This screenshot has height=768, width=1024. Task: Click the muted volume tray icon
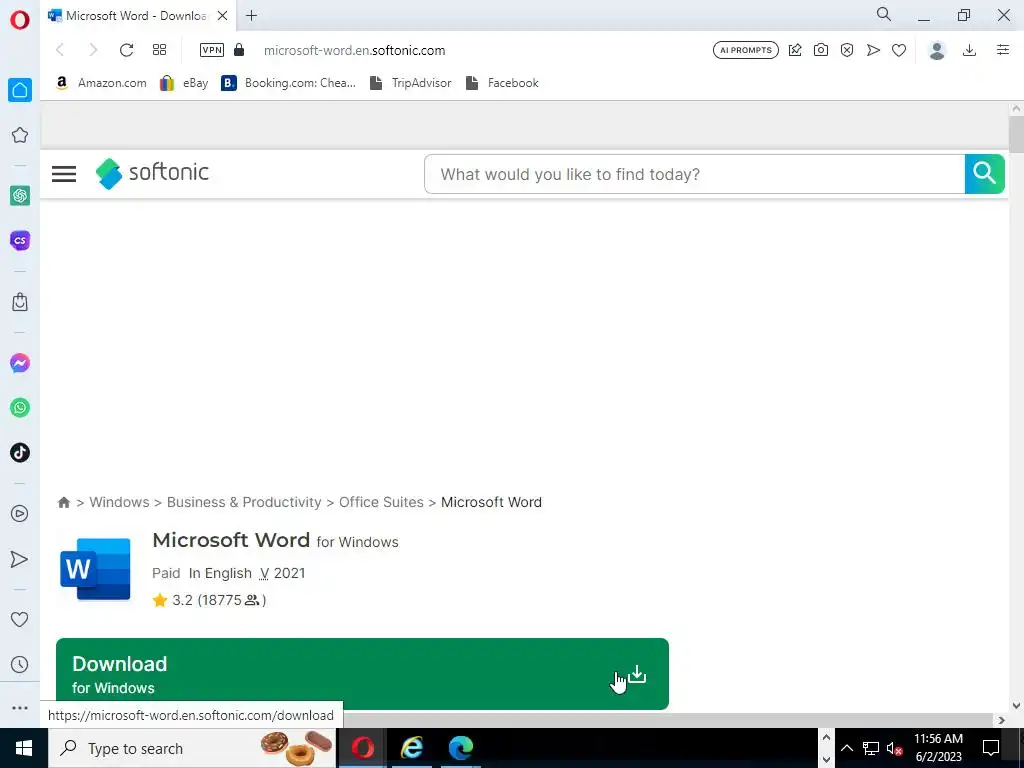(x=895, y=748)
